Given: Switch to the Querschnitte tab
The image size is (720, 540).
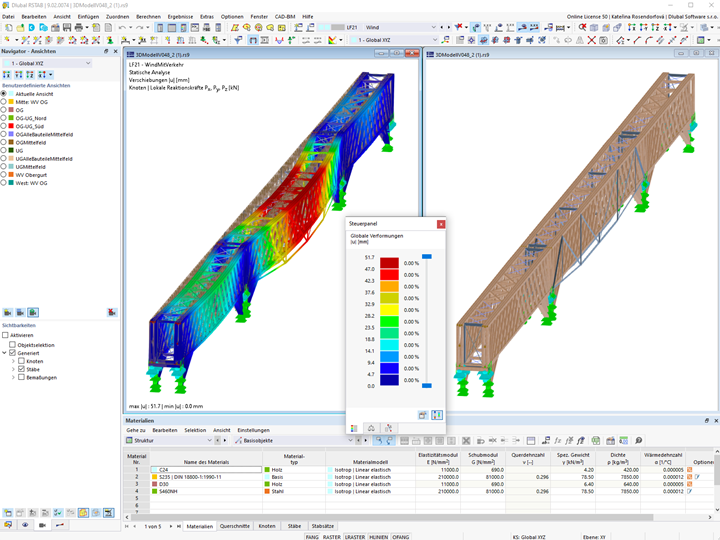Looking at the screenshot, I should (x=235, y=526).
